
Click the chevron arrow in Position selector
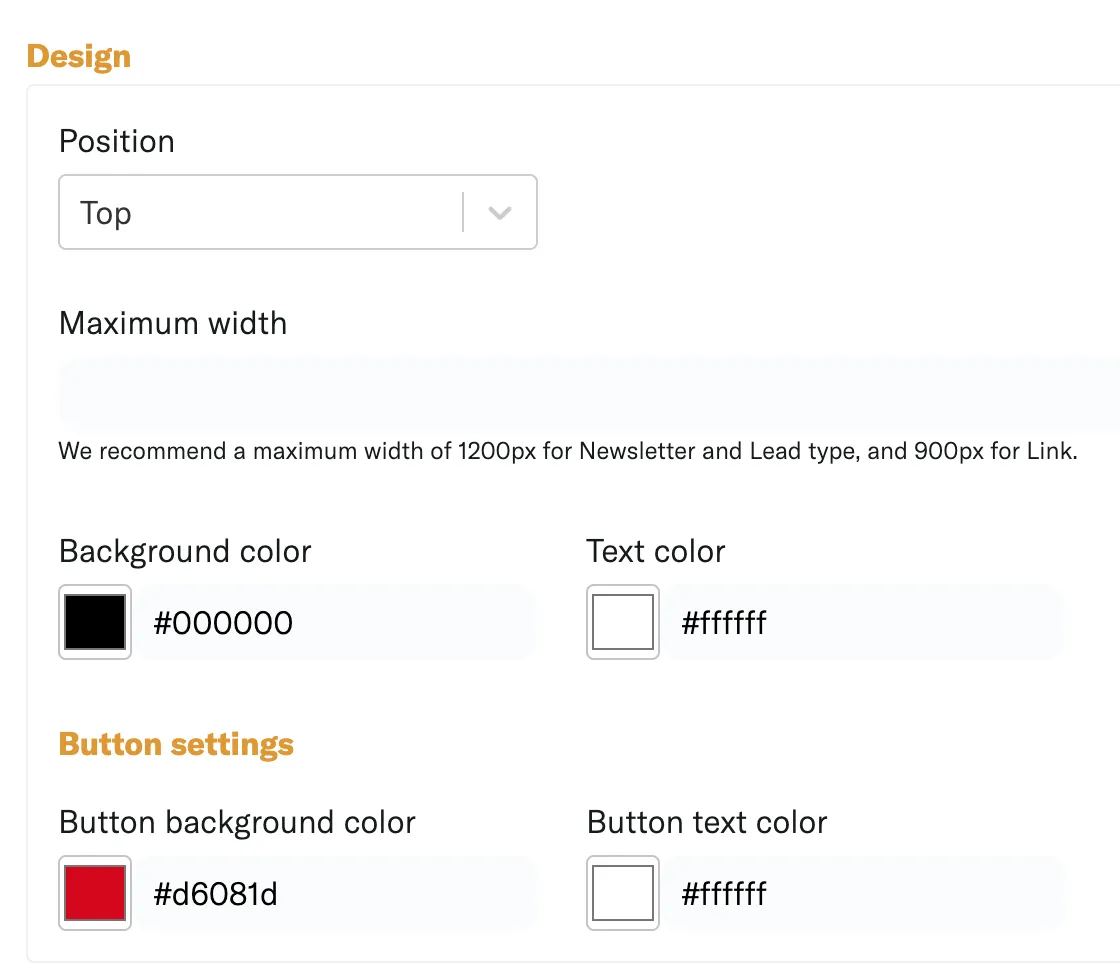[500, 212]
